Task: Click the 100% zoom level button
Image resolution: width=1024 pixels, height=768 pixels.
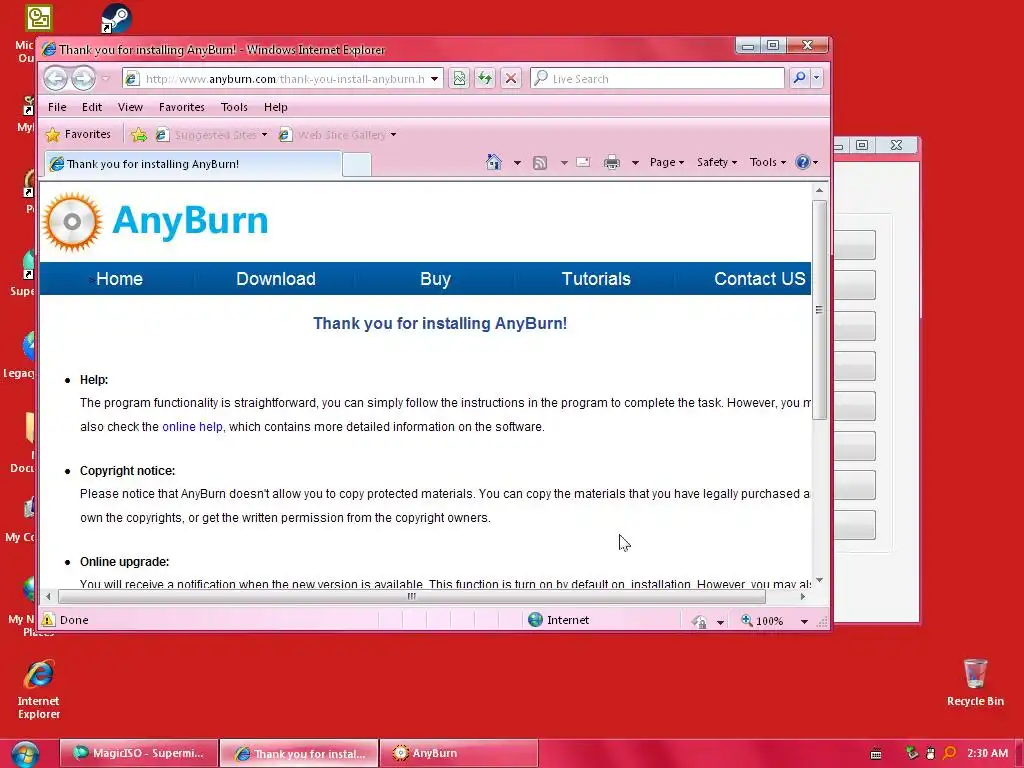Action: point(762,621)
